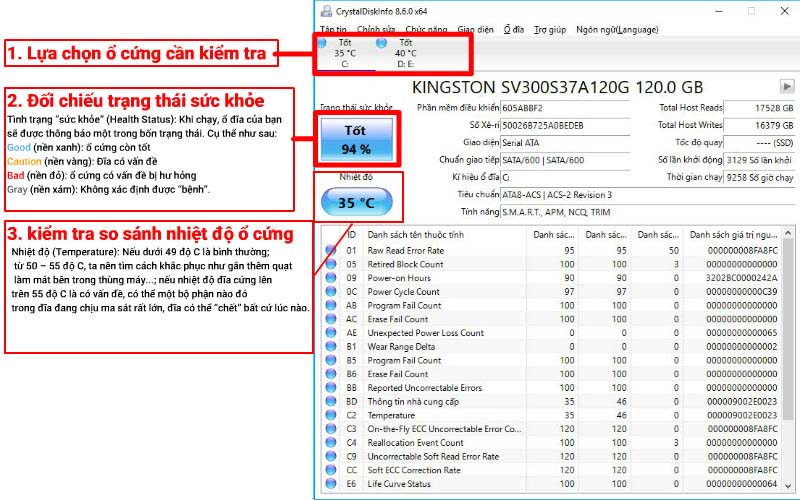
Task: Open the Ngôn ngữ(Language) menu
Action: point(617,30)
